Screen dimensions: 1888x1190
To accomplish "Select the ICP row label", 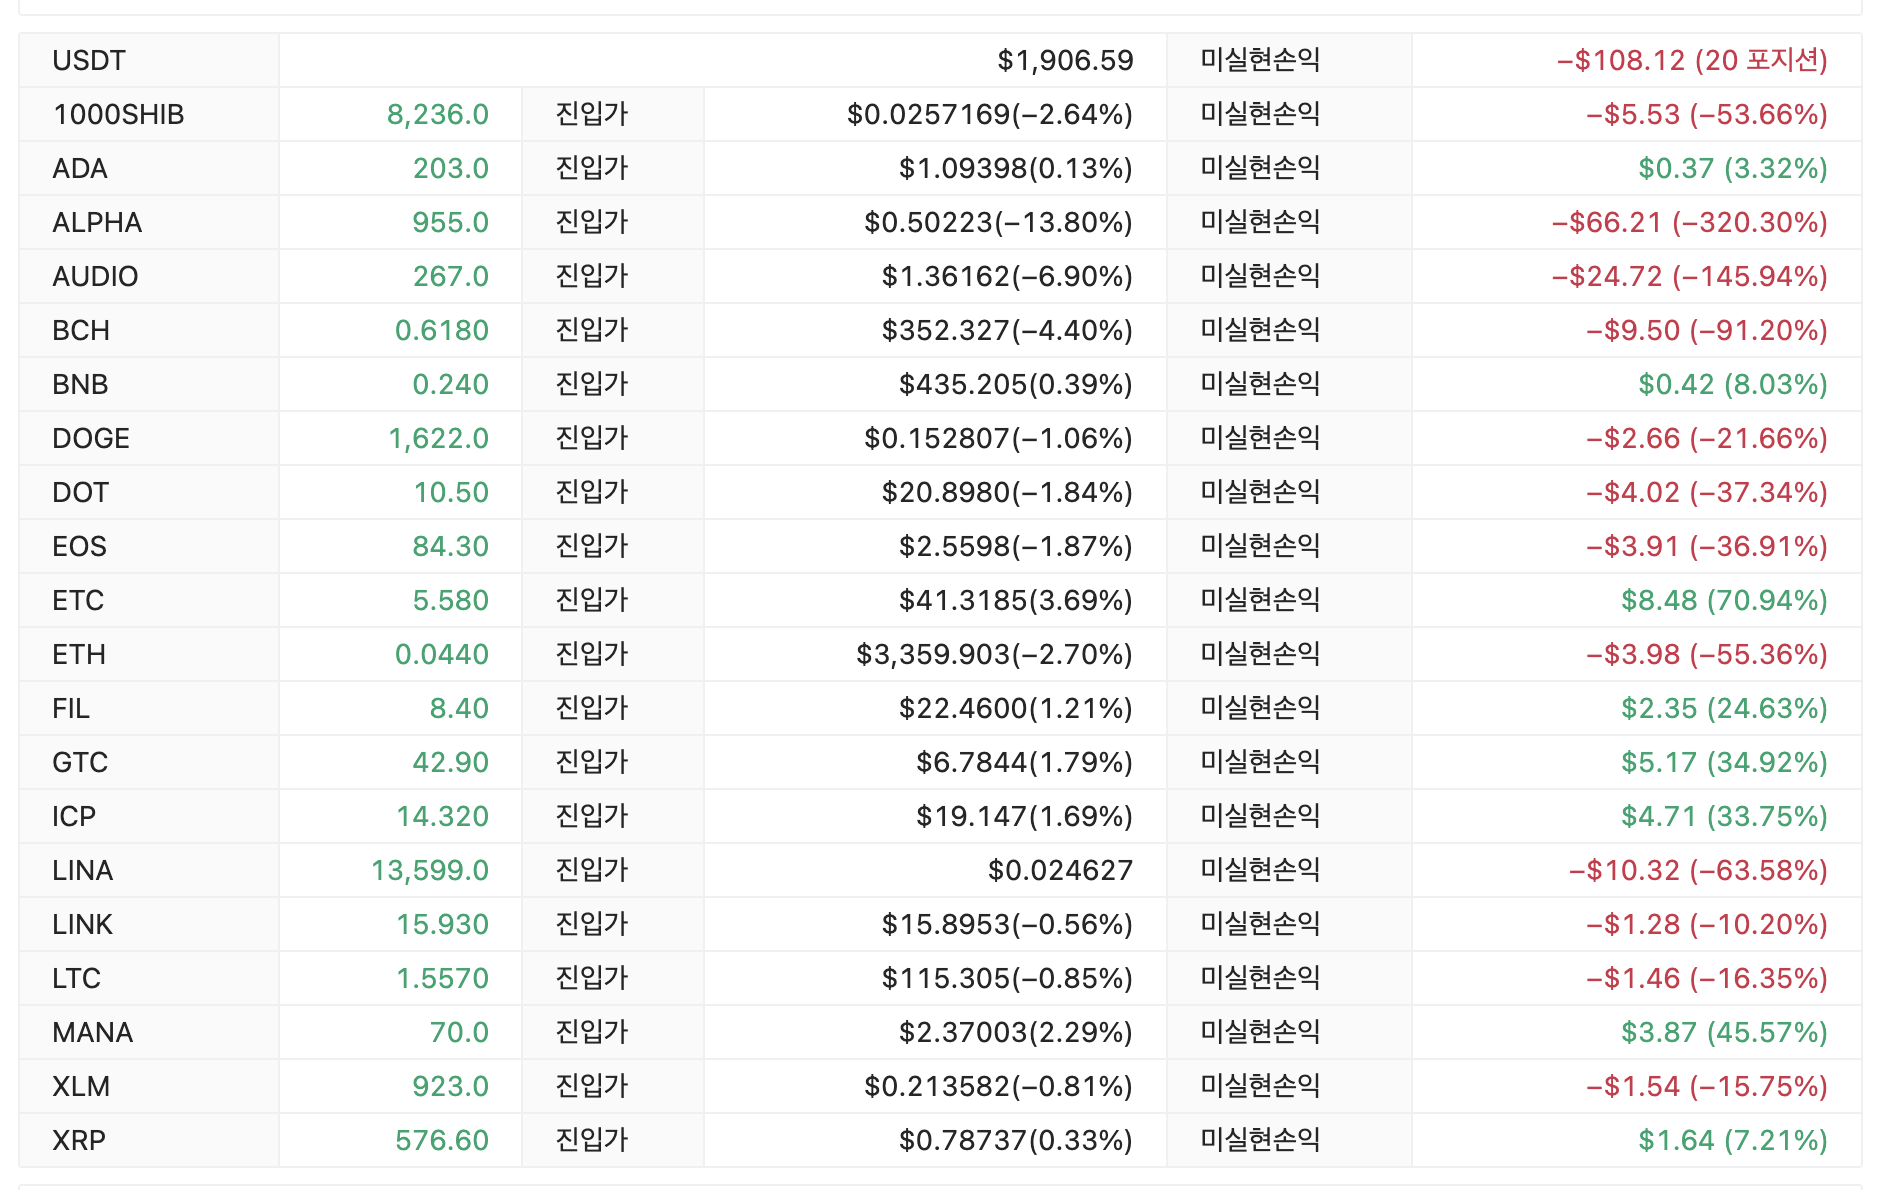I will click(x=74, y=817).
